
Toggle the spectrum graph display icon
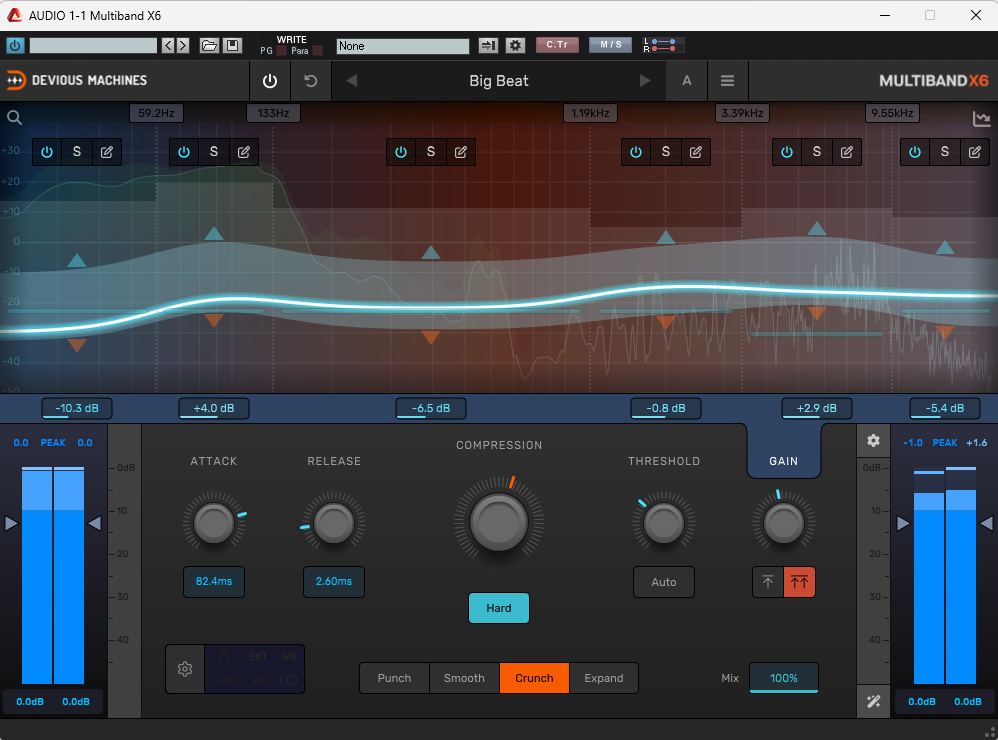[981, 119]
